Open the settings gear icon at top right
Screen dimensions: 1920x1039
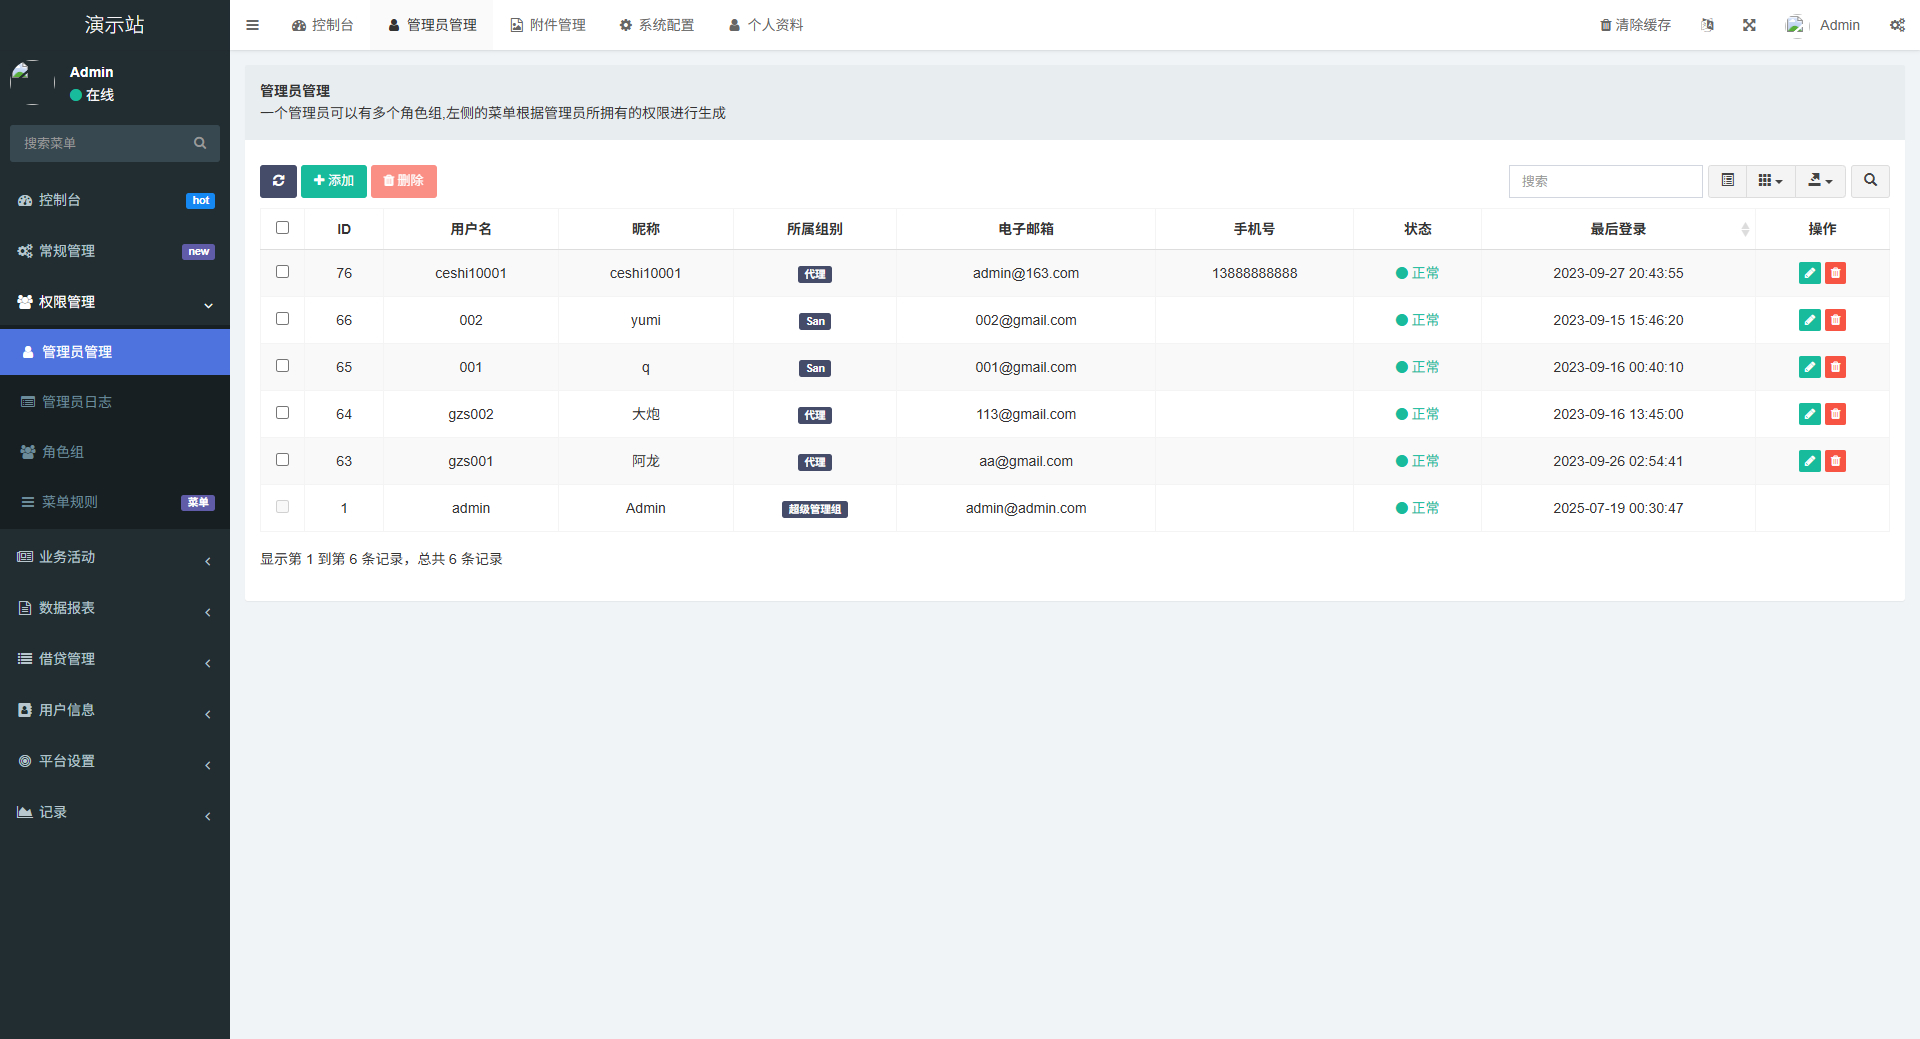(x=1897, y=24)
